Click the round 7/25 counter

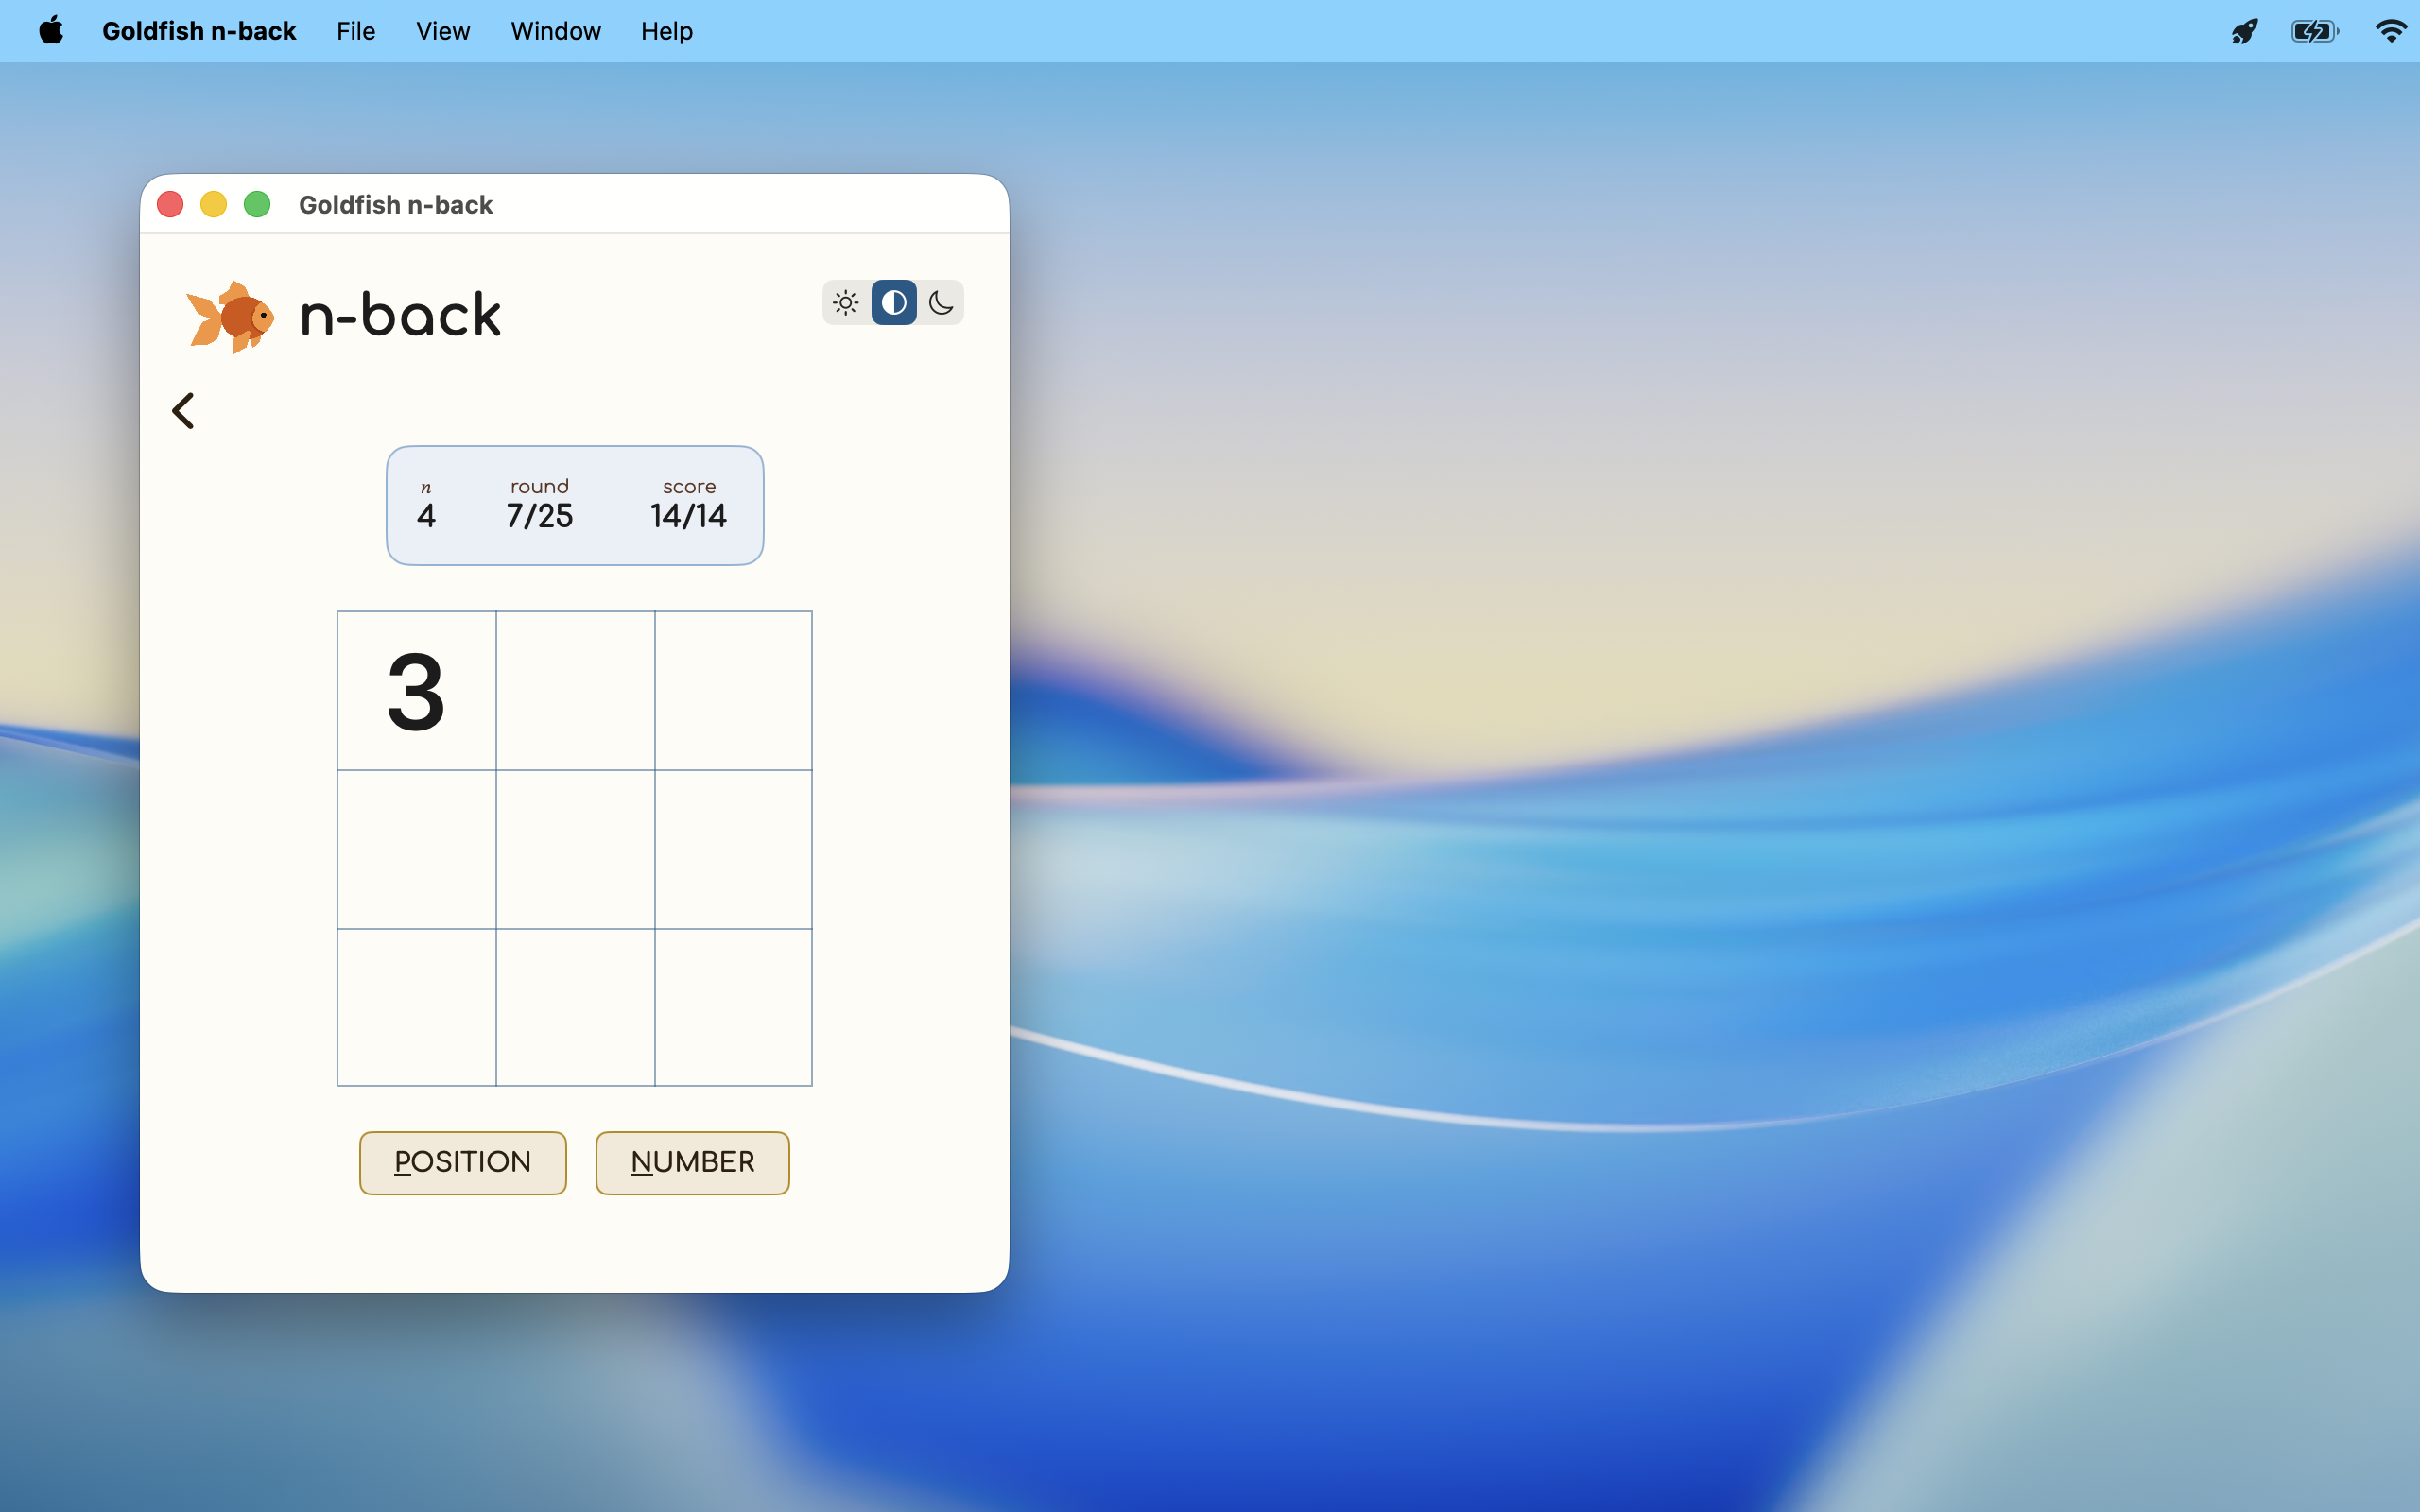pos(540,504)
